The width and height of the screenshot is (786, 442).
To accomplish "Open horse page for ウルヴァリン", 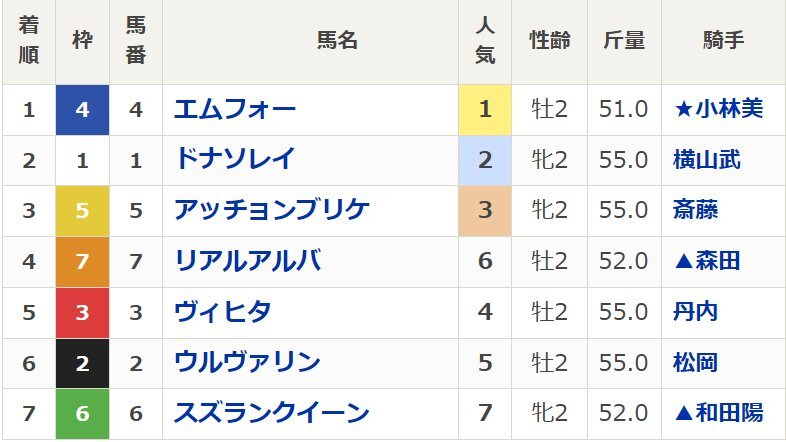I will coord(247,362).
